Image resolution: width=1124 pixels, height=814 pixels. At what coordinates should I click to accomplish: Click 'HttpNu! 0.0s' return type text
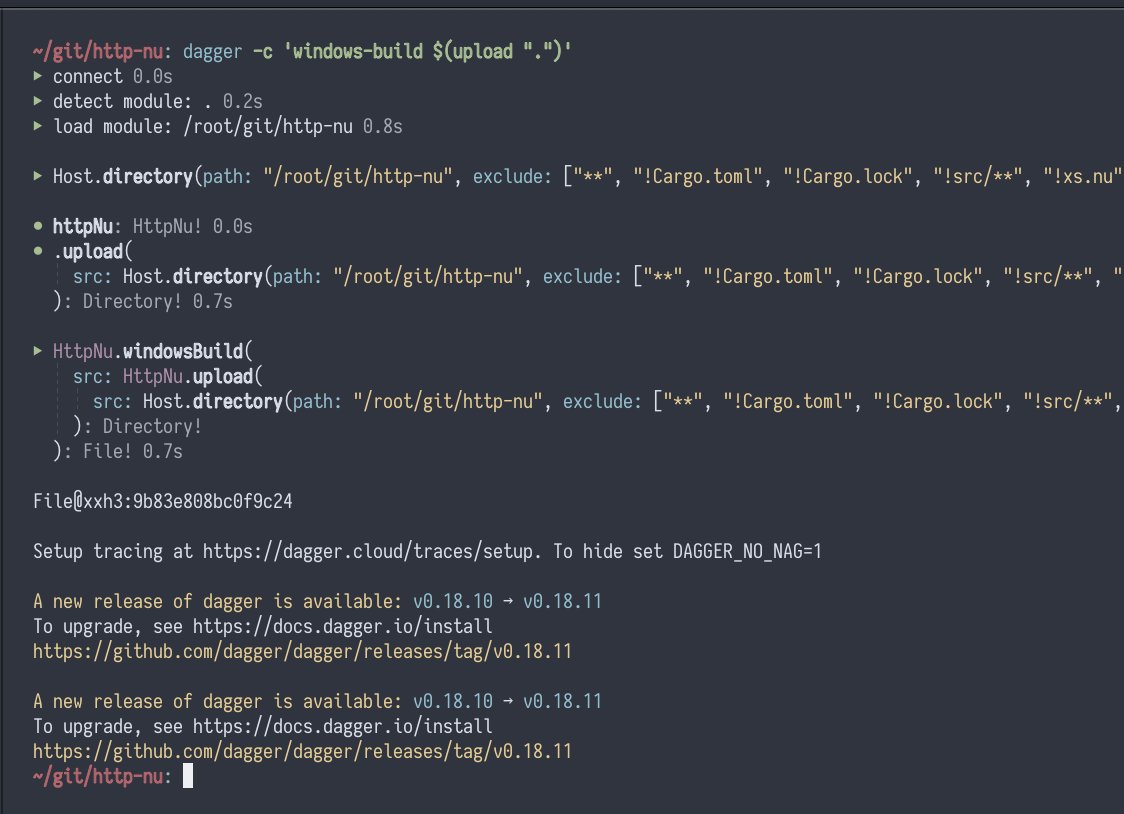pyautogui.click(x=193, y=226)
